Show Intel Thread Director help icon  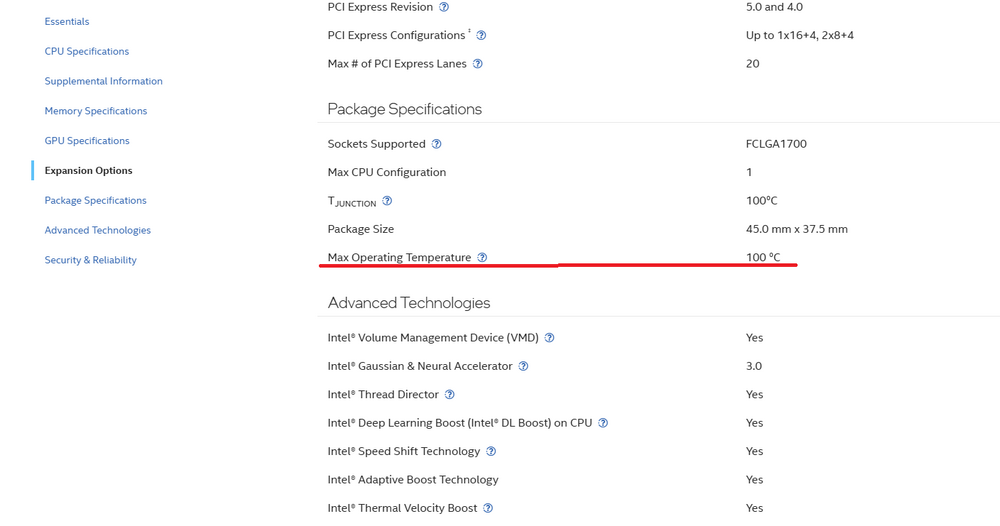(x=450, y=395)
